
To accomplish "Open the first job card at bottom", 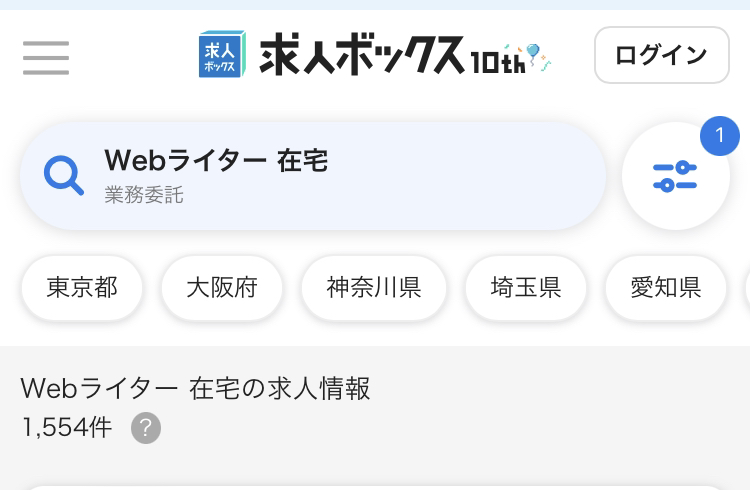I will coord(375,486).
